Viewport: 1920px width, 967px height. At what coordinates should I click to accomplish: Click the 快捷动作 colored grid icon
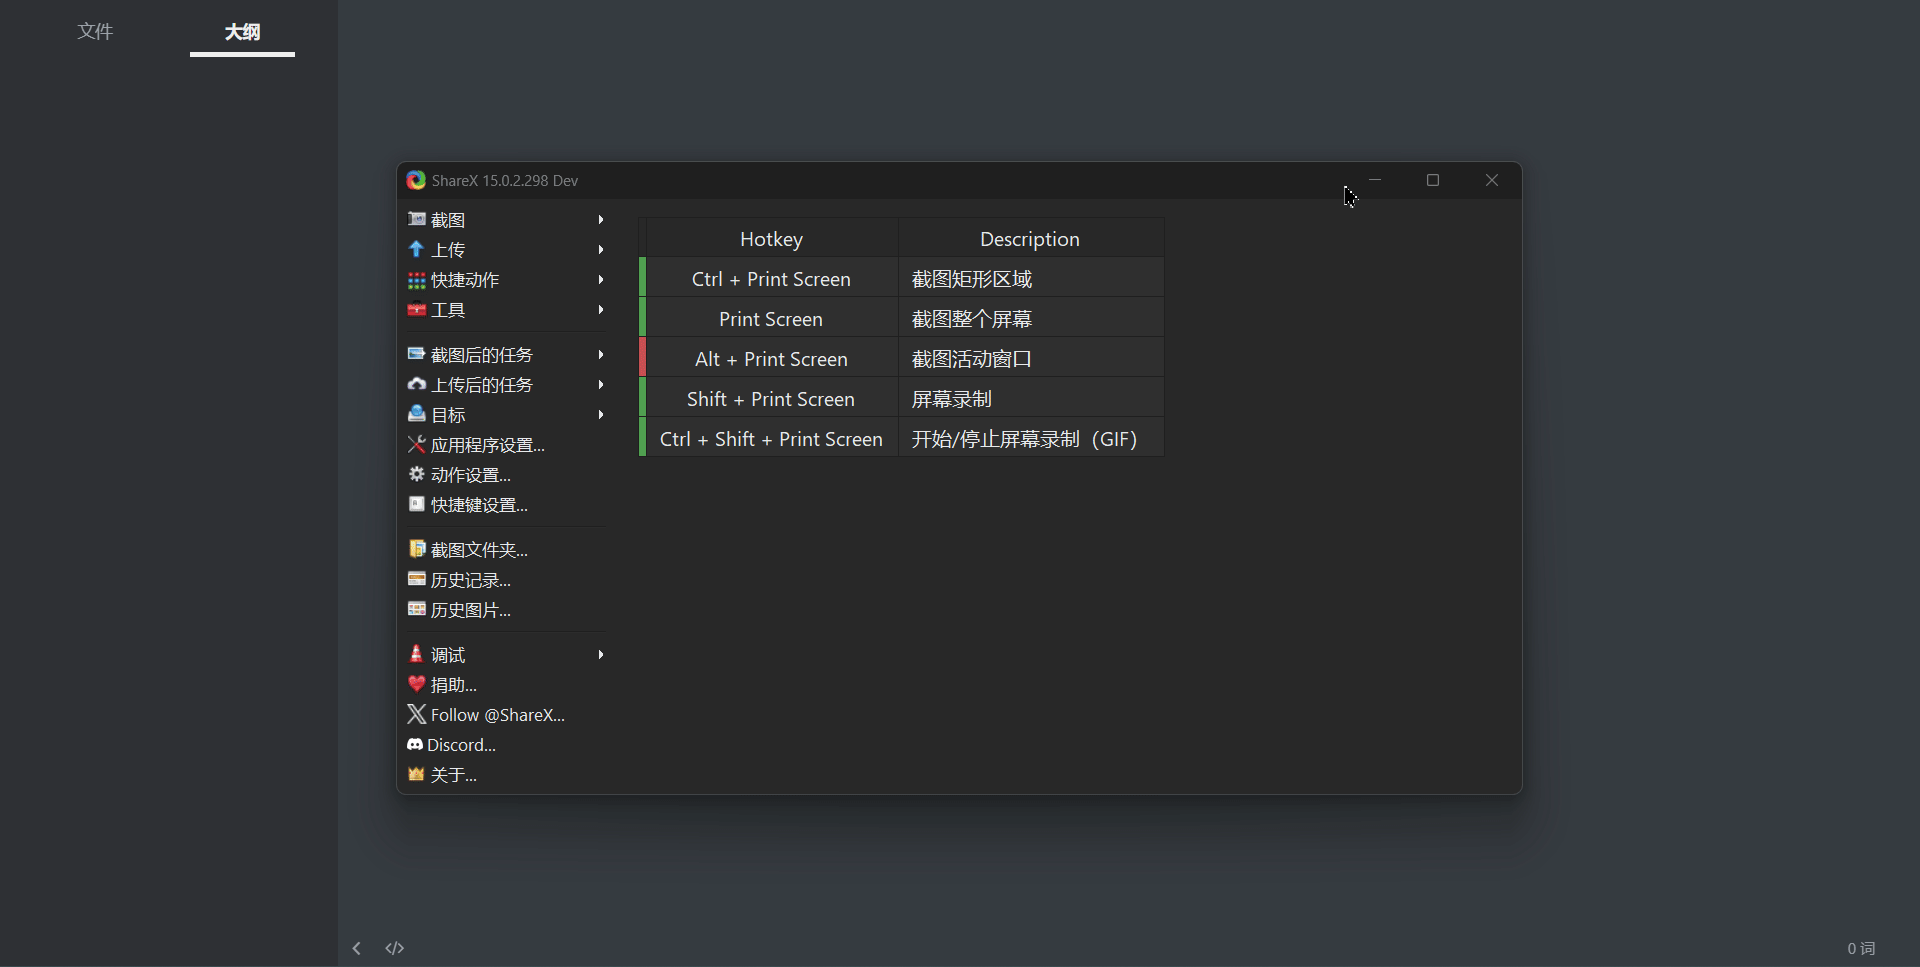tap(417, 279)
